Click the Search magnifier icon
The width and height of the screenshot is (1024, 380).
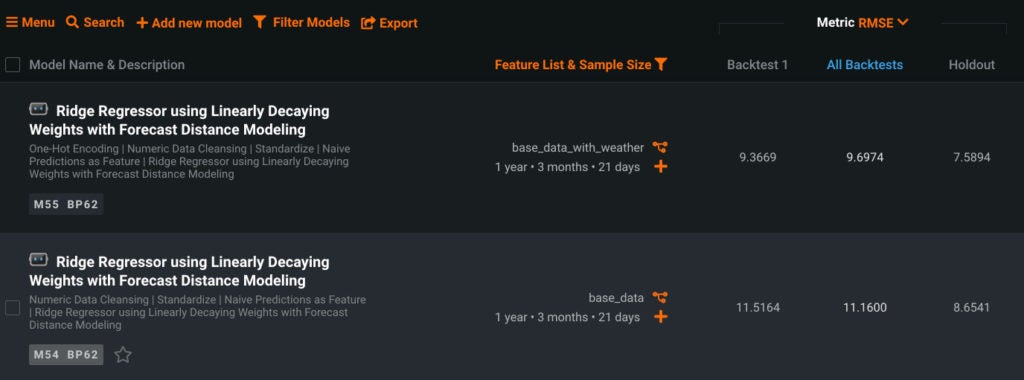point(72,22)
